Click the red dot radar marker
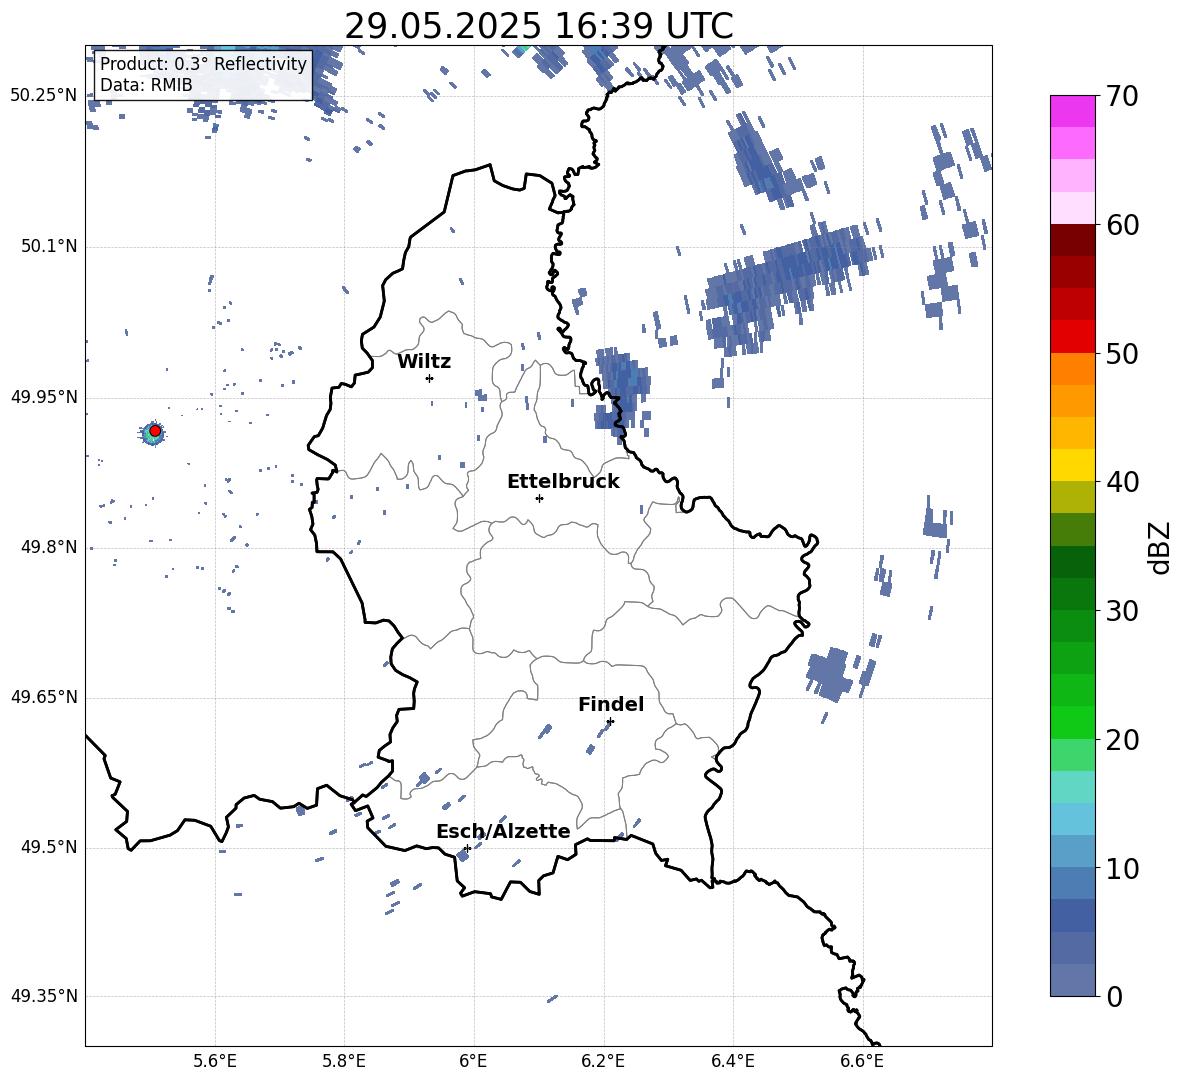Image resolution: width=1184 pixels, height=1081 pixels. [155, 431]
